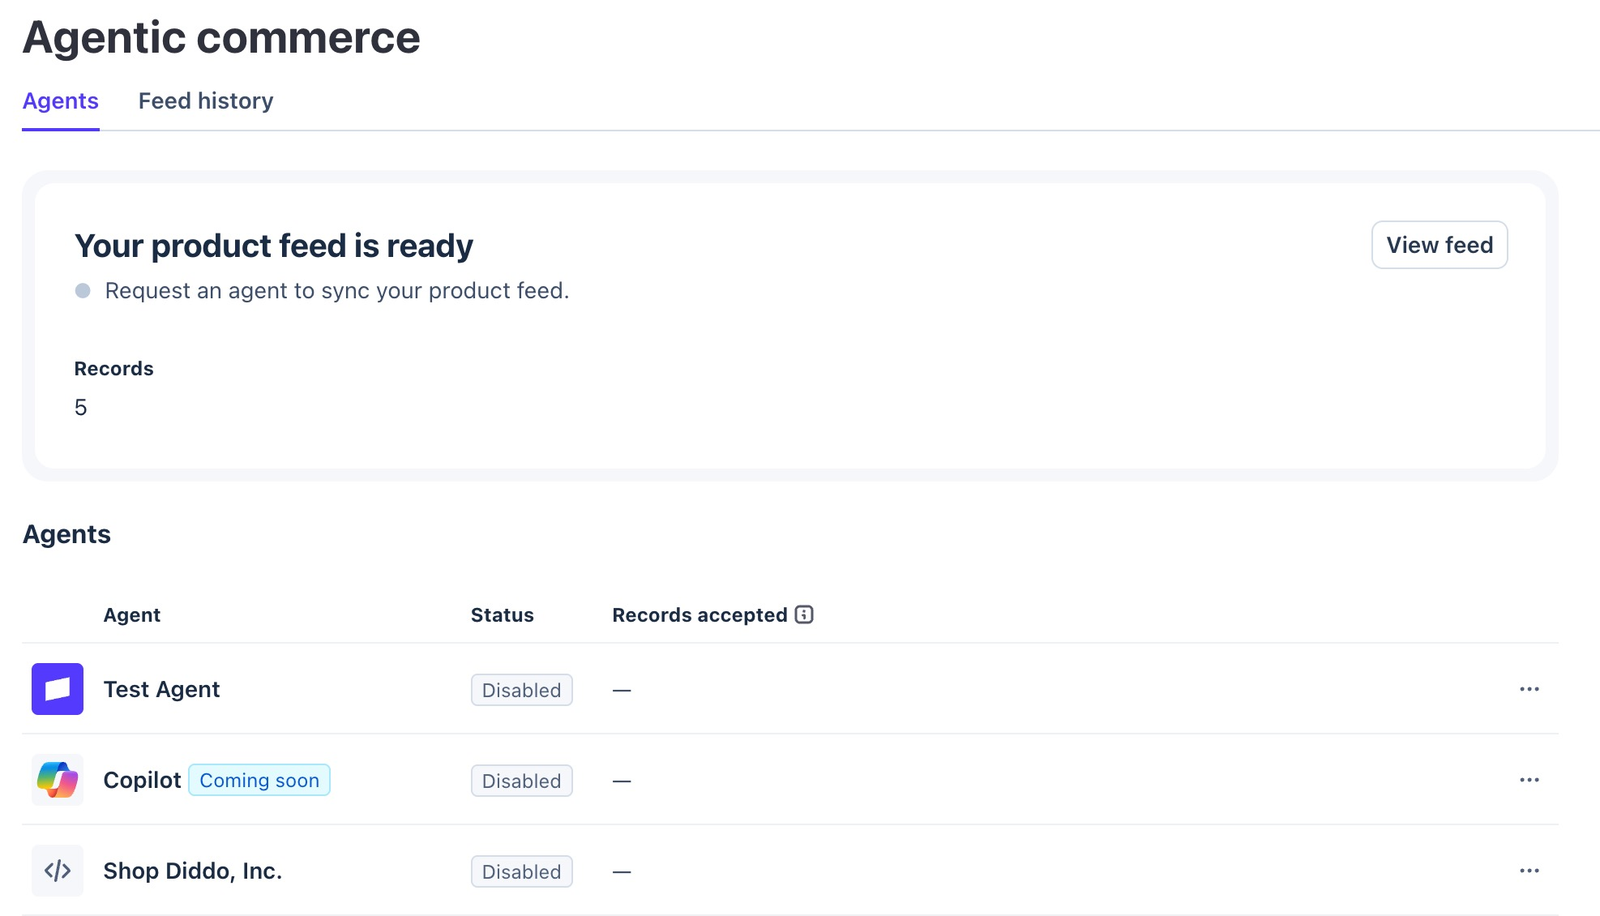
Task: Click the Agents section heading
Action: coord(67,534)
